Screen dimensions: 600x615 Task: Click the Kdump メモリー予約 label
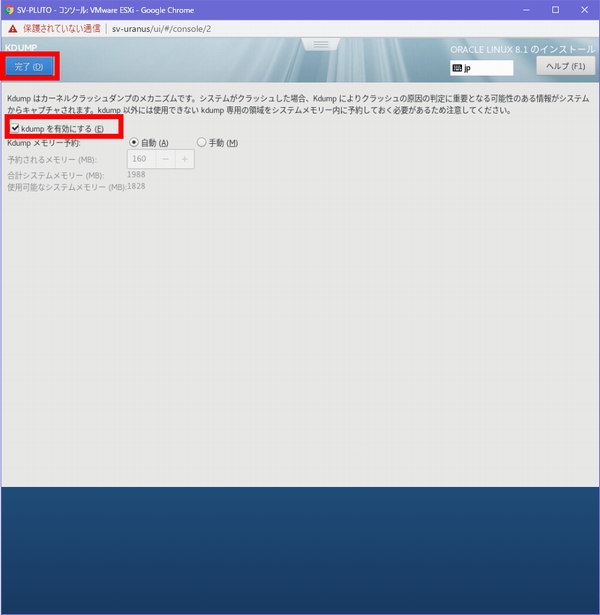(x=44, y=143)
